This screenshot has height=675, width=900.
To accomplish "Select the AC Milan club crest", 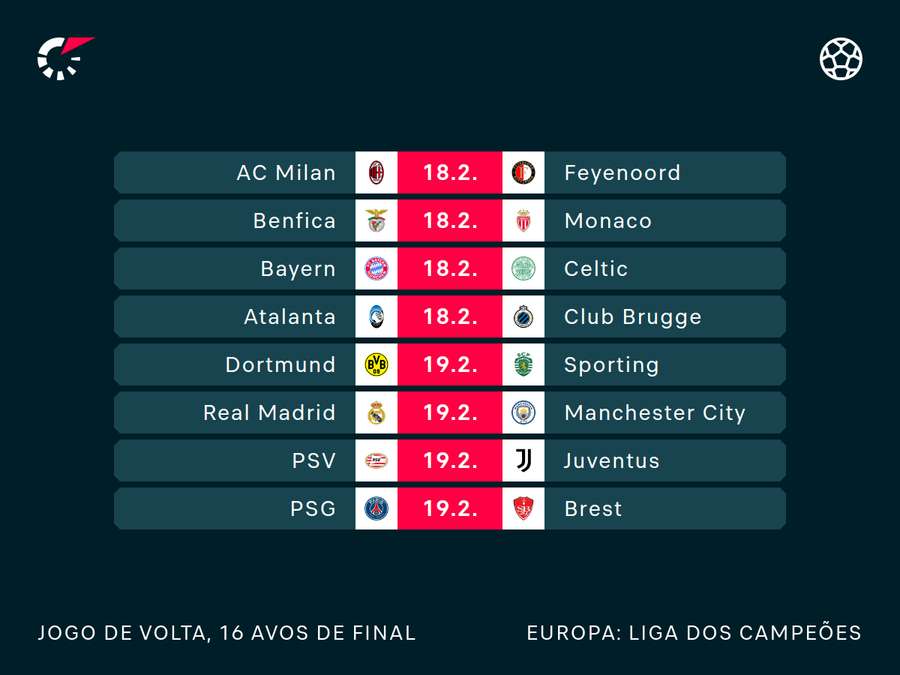I will pyautogui.click(x=377, y=173).
